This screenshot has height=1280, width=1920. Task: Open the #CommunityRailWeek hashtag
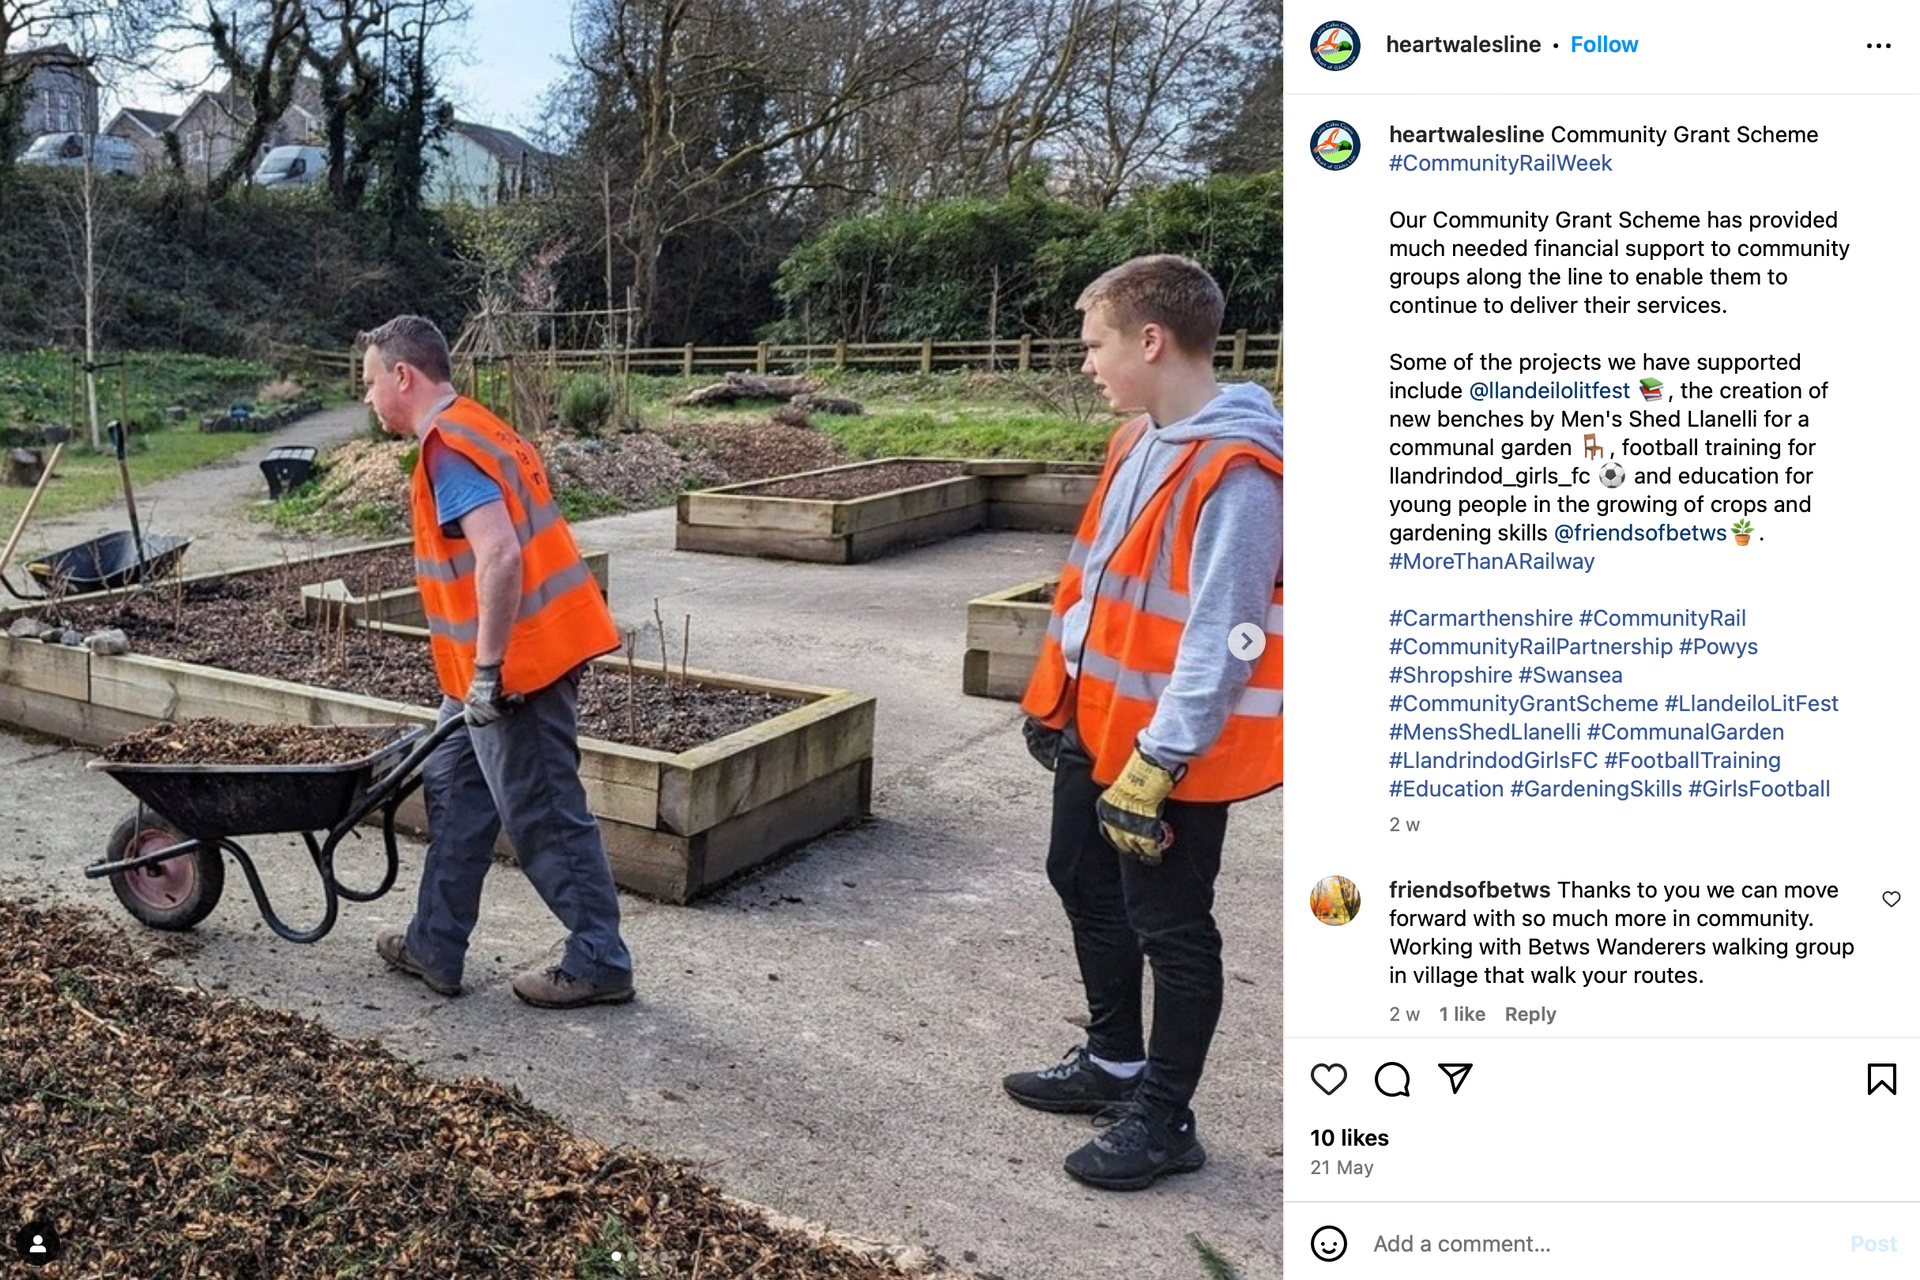point(1500,163)
